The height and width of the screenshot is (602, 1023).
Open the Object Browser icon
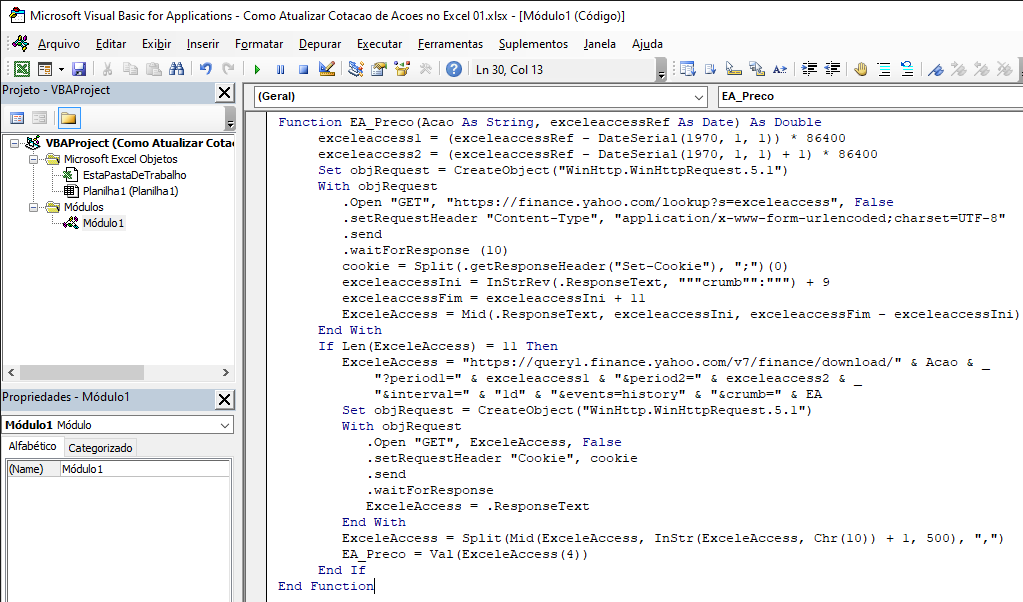coord(402,69)
